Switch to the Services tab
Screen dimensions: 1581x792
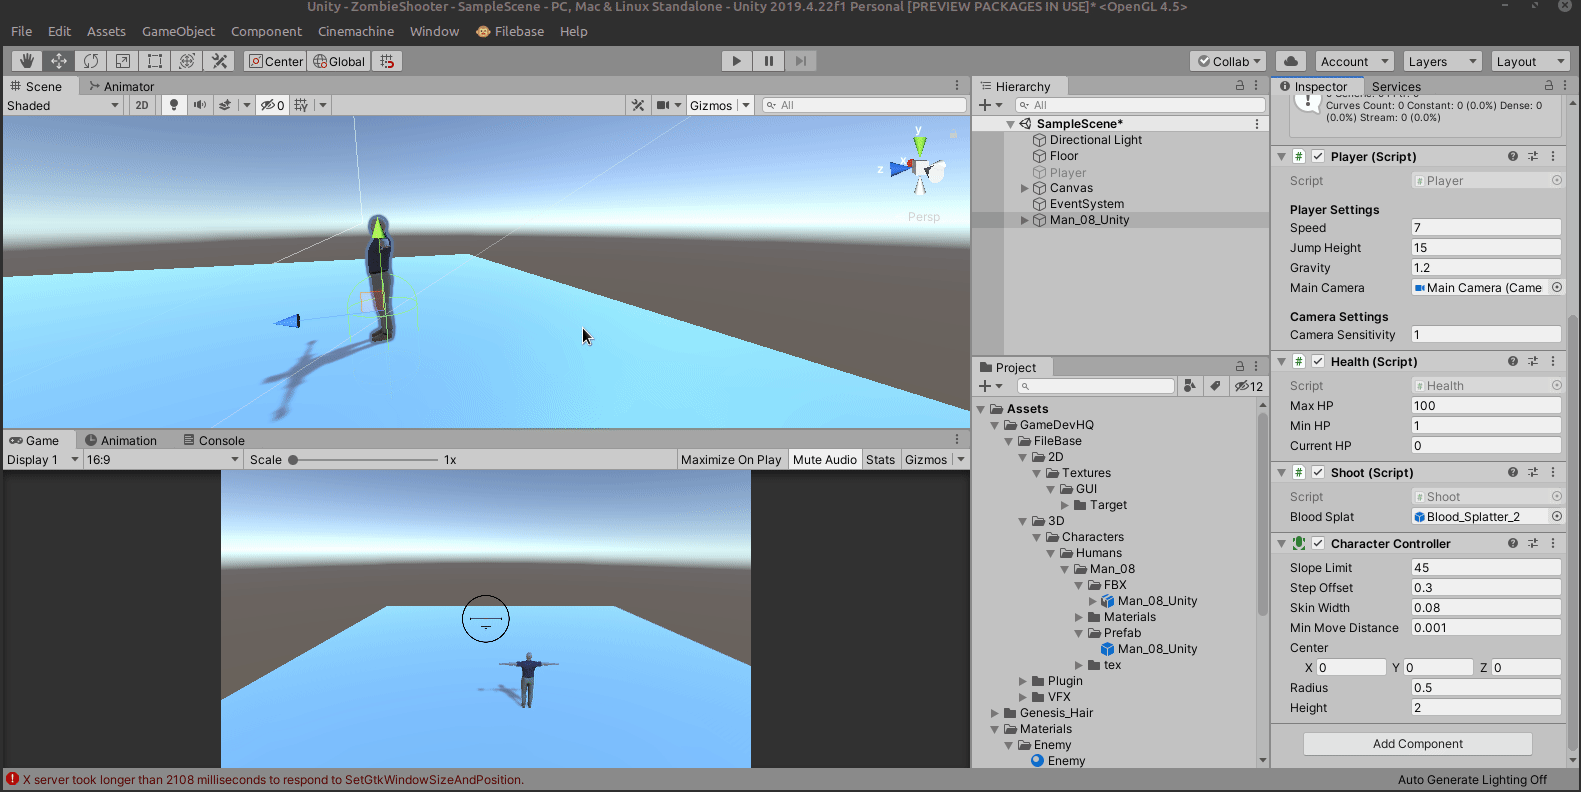tap(1396, 86)
